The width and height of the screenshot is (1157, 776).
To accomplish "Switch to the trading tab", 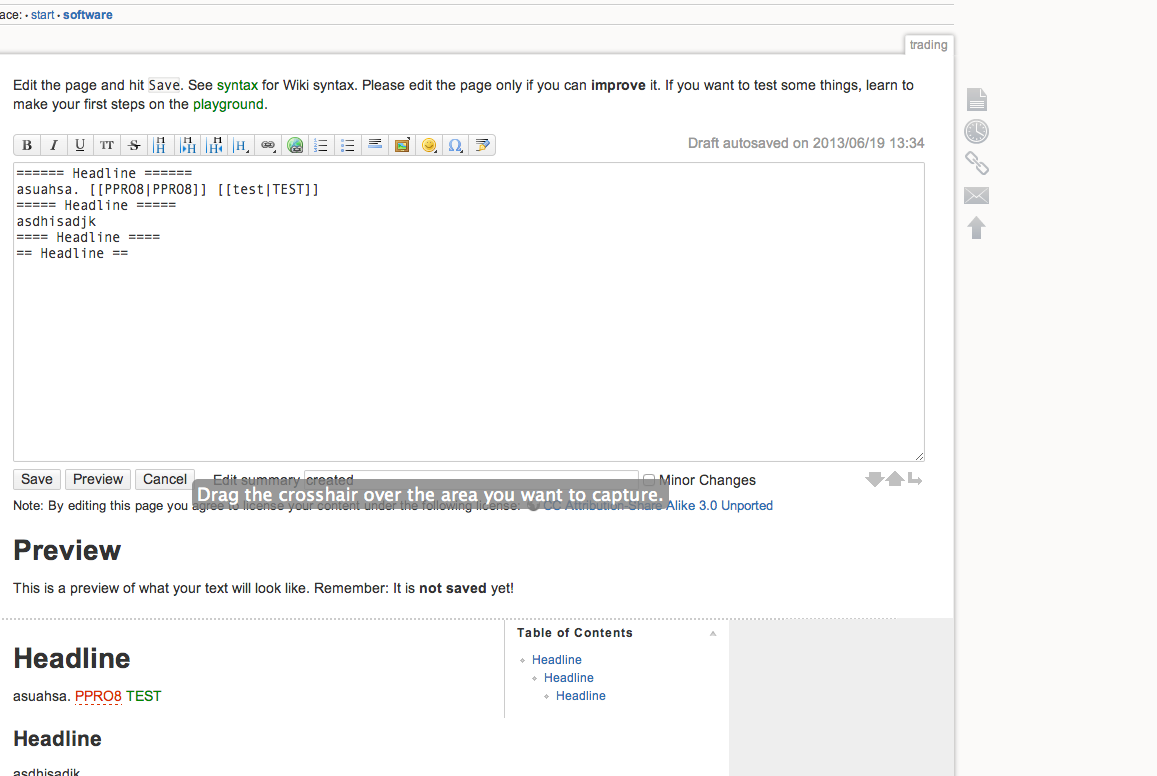I will coord(928,44).
